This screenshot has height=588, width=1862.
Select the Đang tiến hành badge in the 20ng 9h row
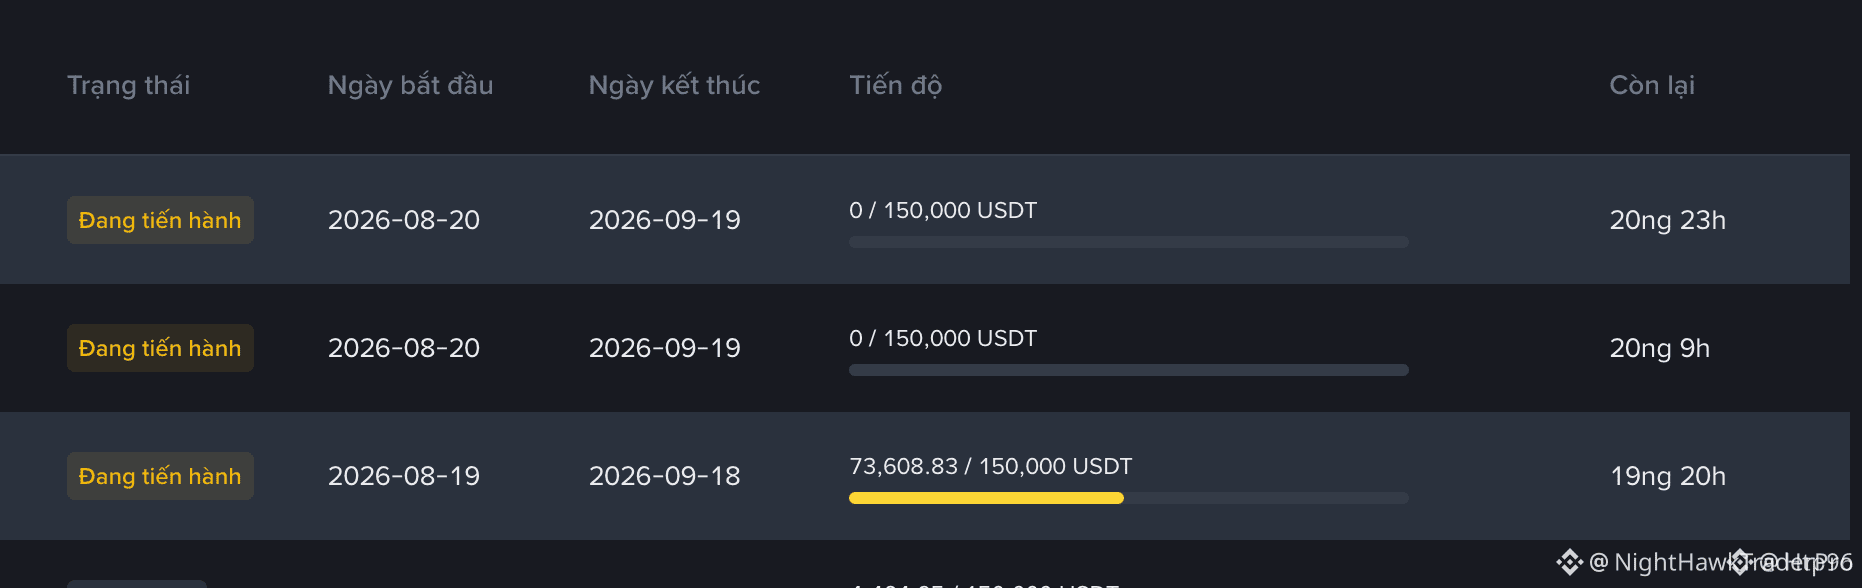pyautogui.click(x=160, y=348)
